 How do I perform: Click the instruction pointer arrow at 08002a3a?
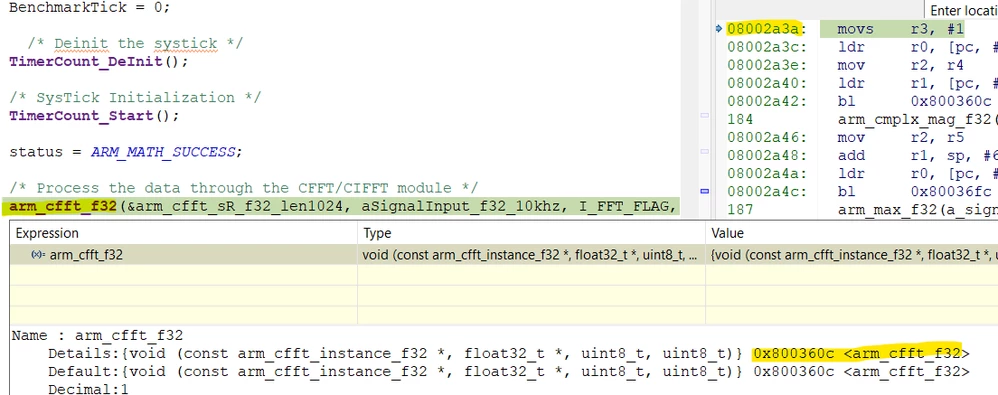719,29
